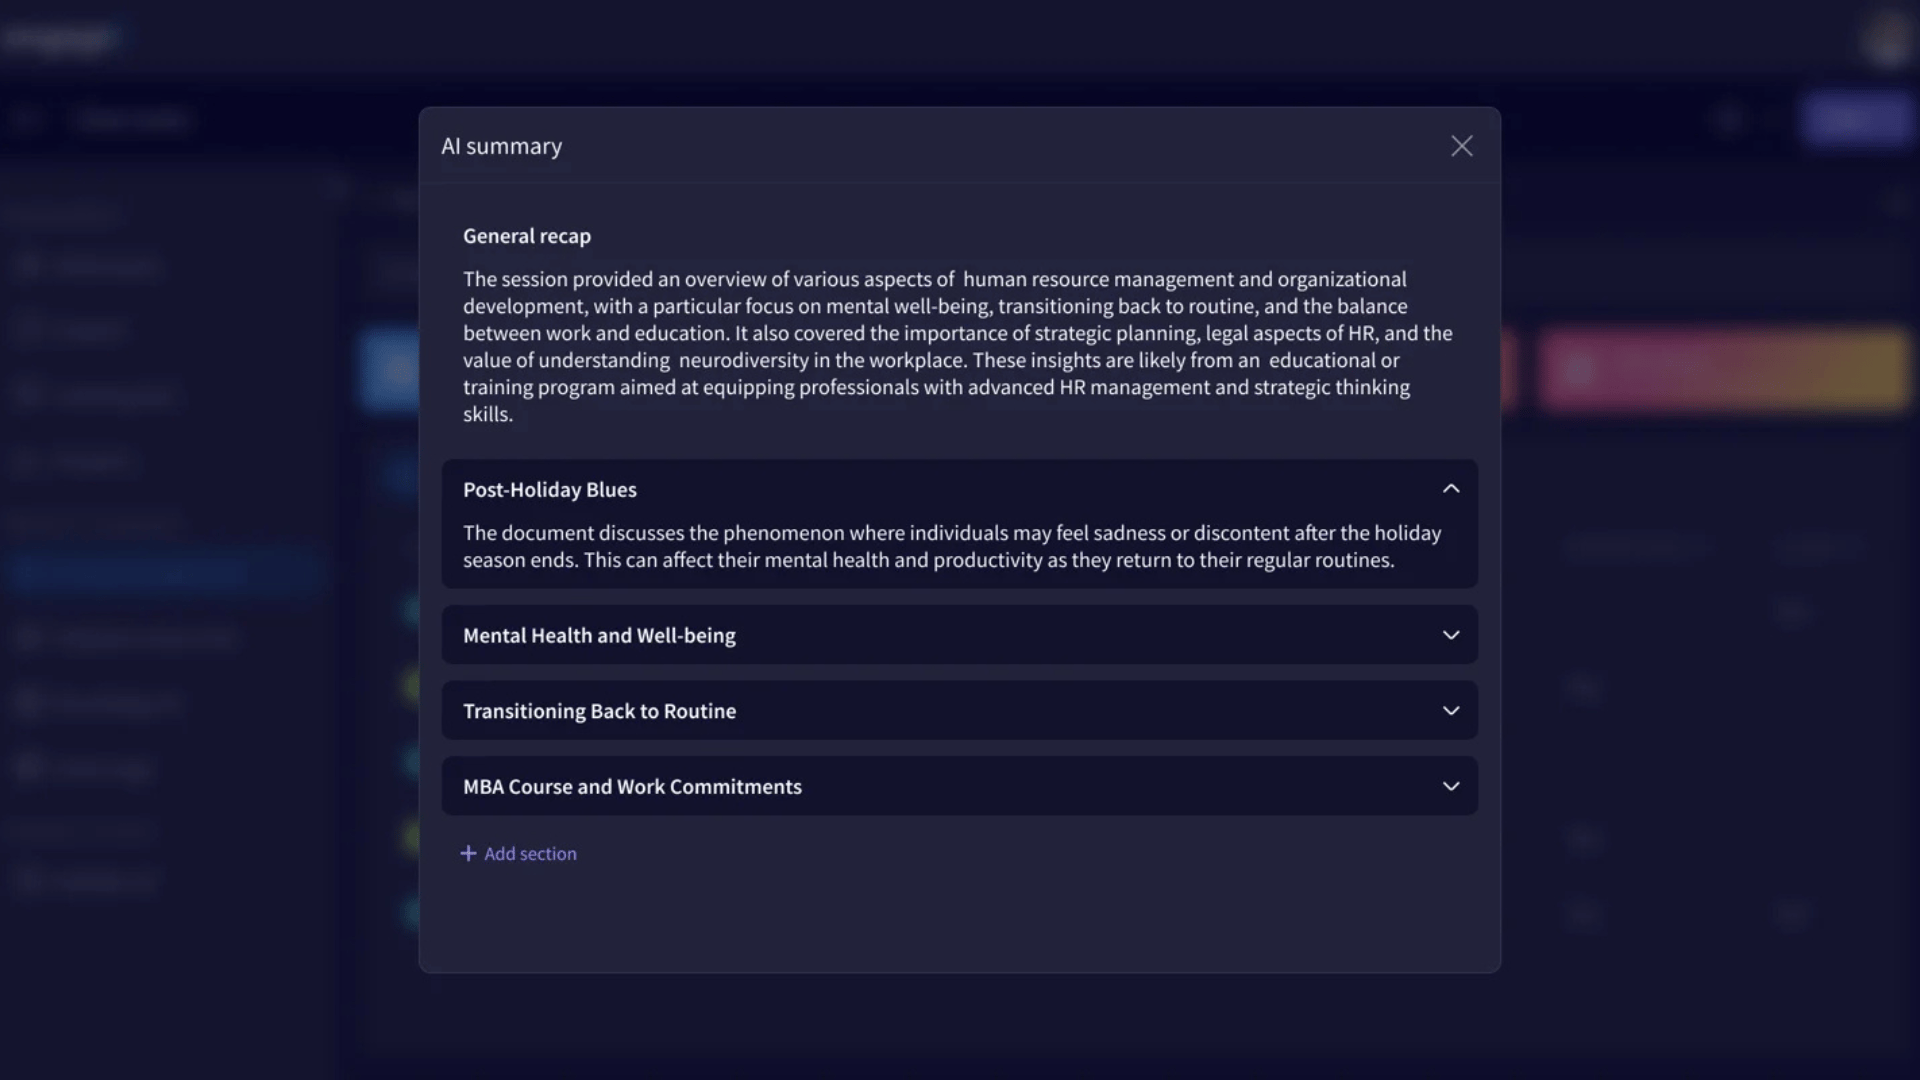Viewport: 1920px width, 1080px height.
Task: Expand Transitioning Back to Routine chevron
Action: pos(1450,711)
